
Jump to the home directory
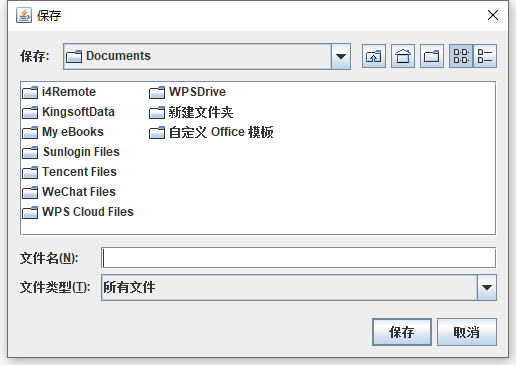[403, 56]
